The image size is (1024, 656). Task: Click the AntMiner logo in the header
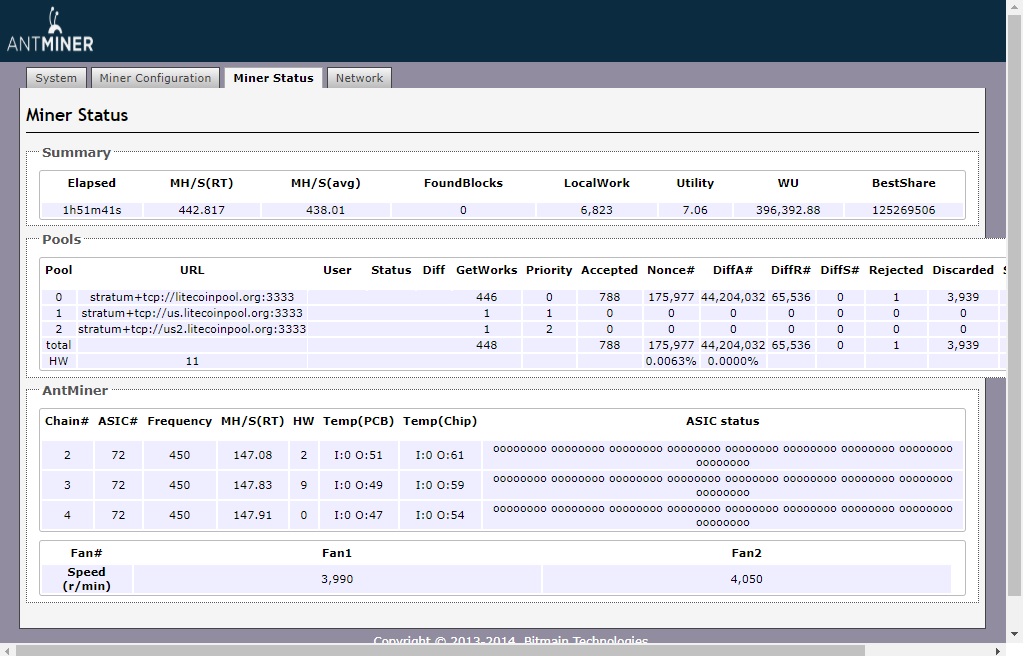pos(50,29)
